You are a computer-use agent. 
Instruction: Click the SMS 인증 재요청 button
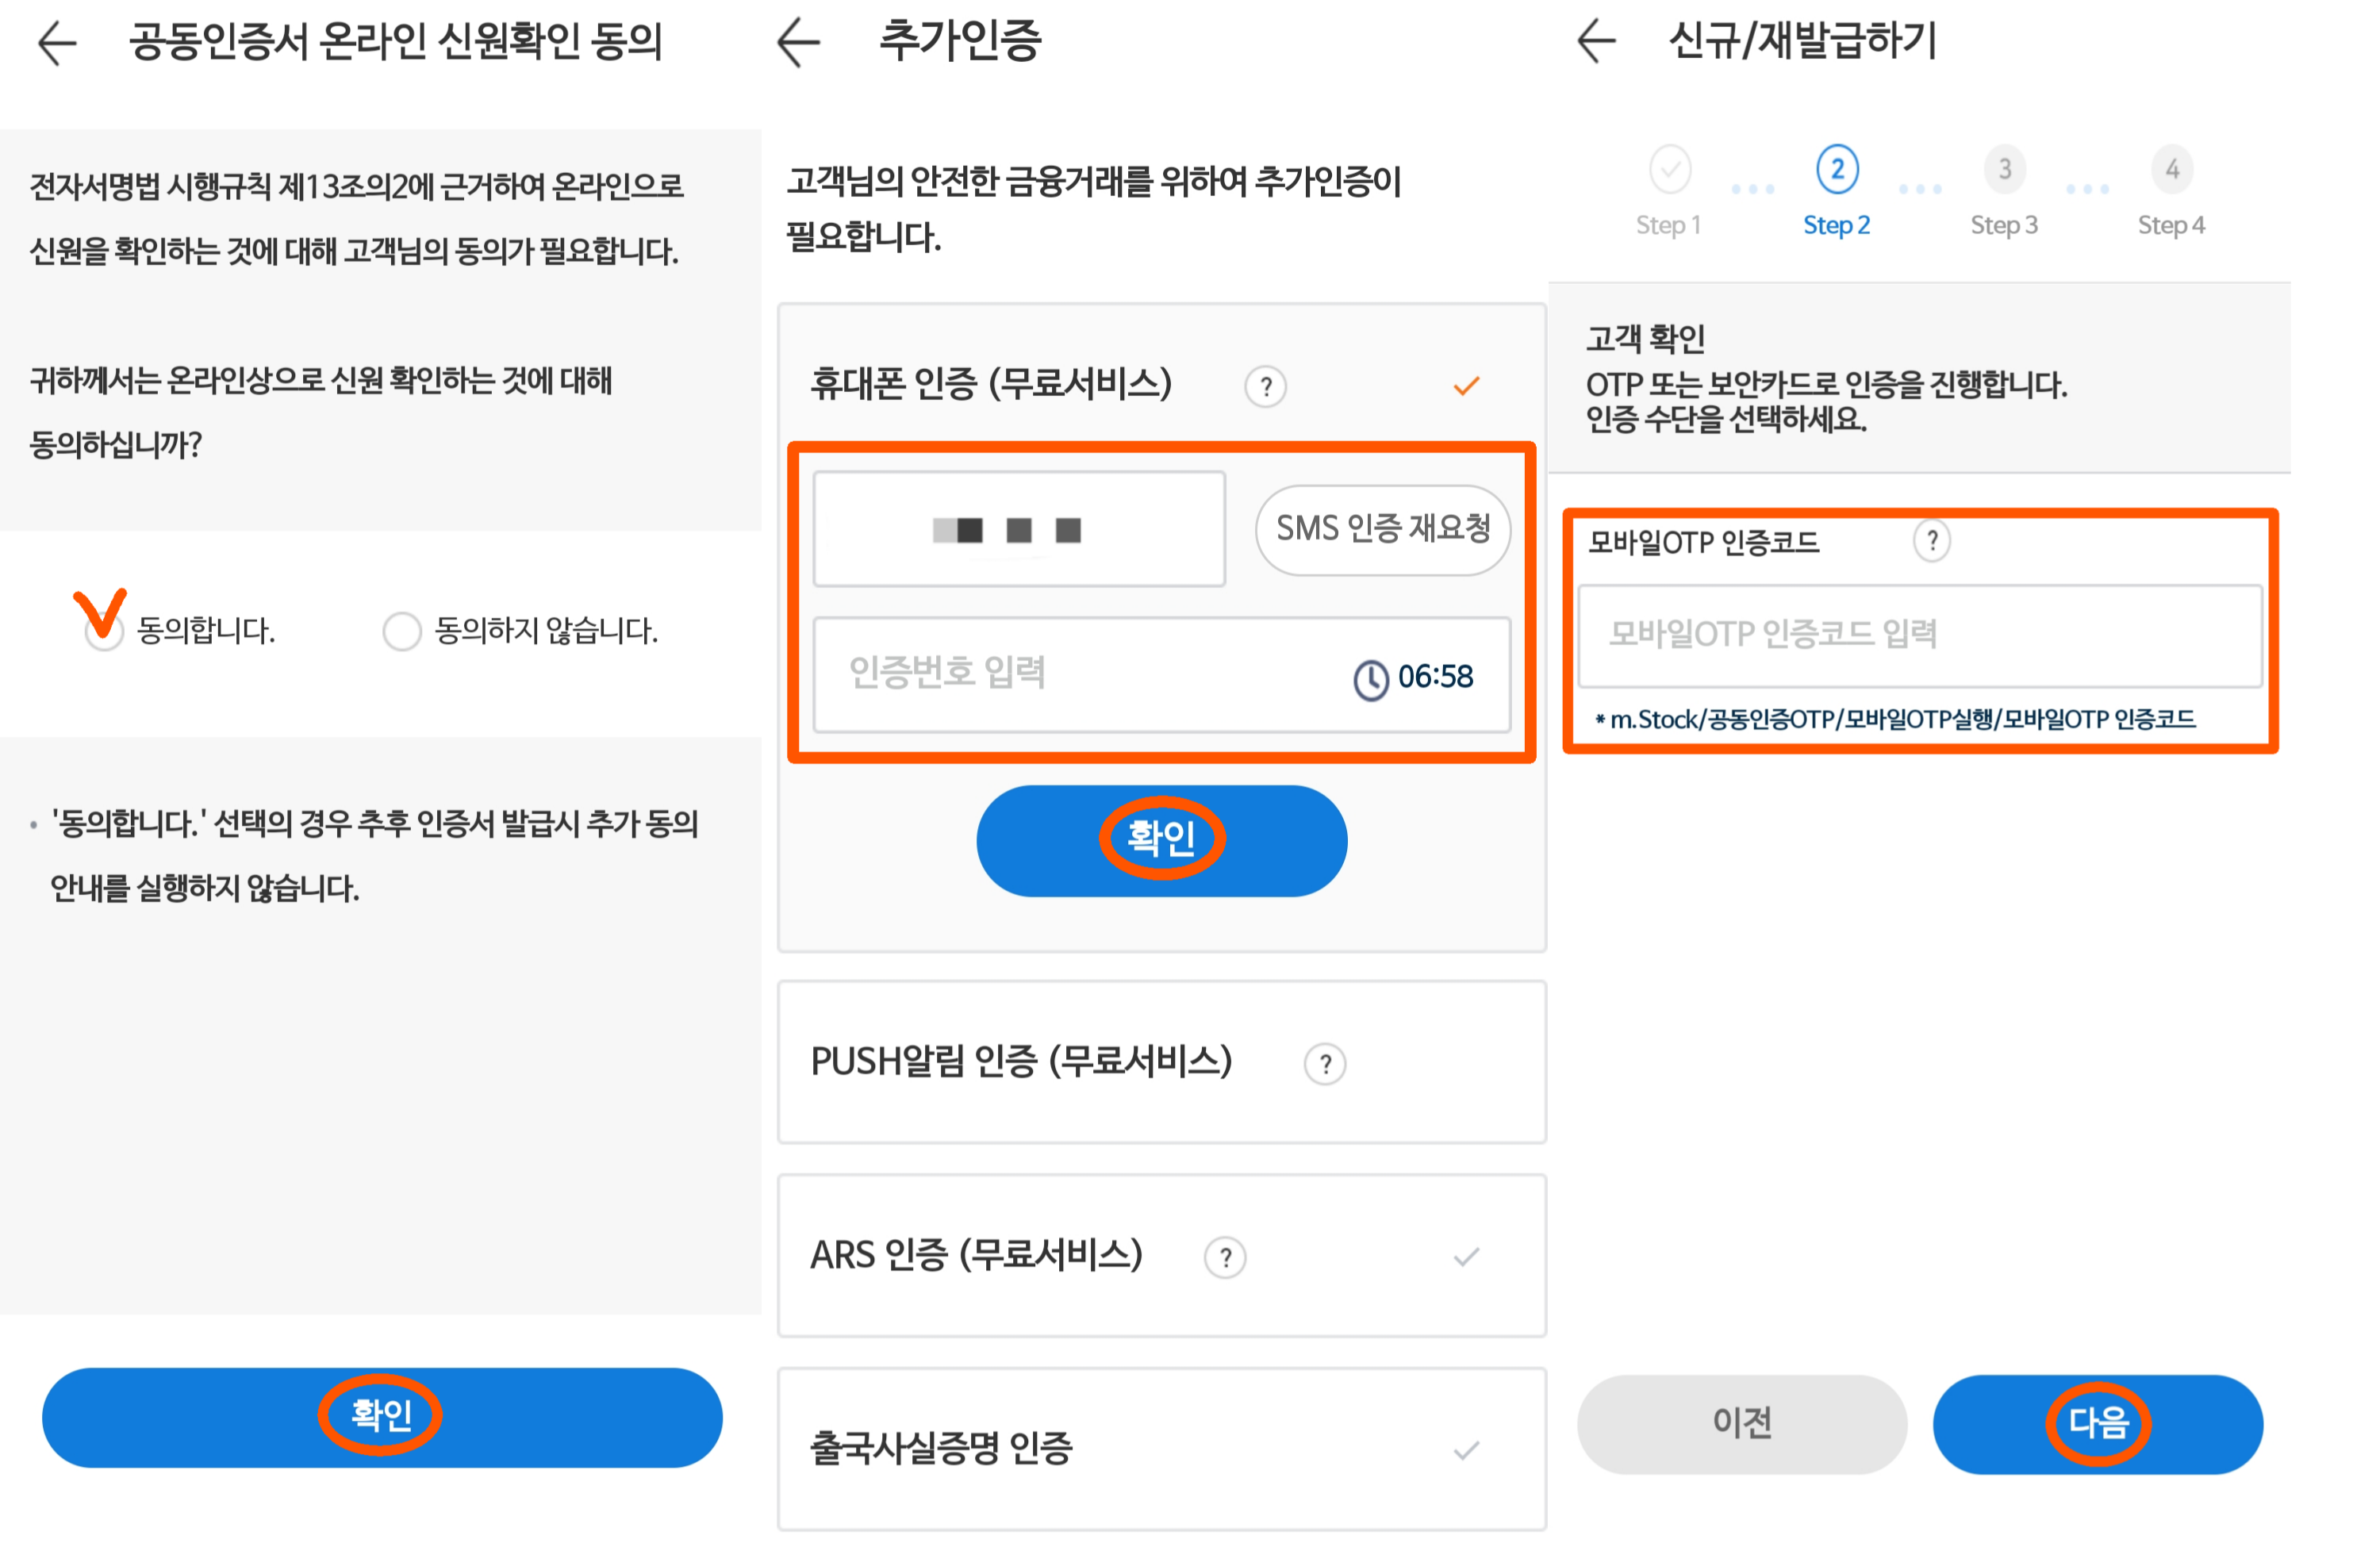click(1382, 529)
